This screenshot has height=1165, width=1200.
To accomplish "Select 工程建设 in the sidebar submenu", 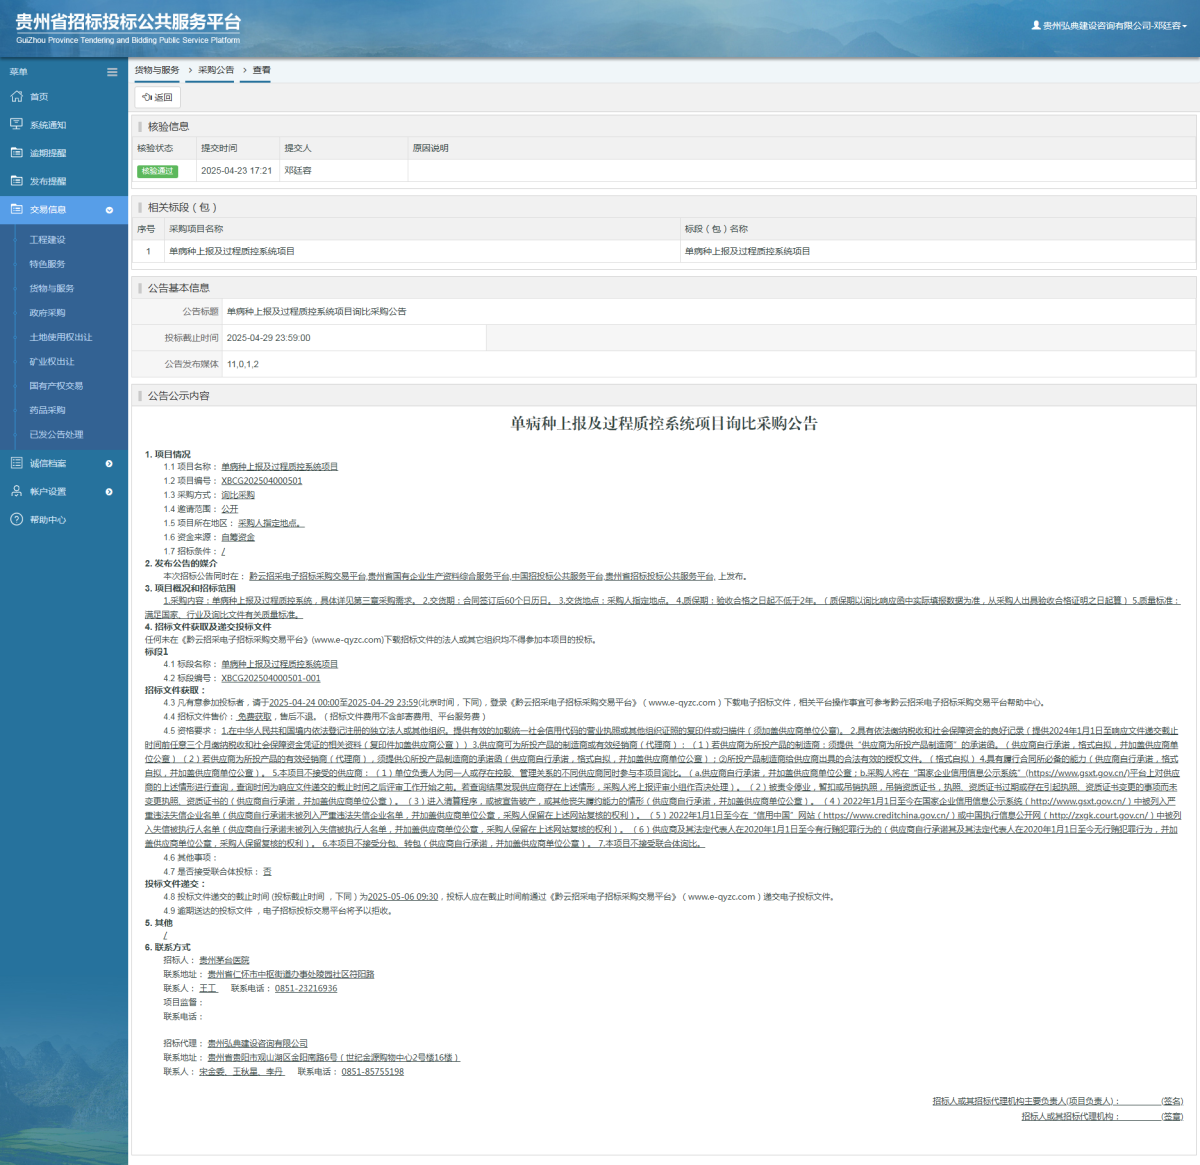I will point(47,240).
